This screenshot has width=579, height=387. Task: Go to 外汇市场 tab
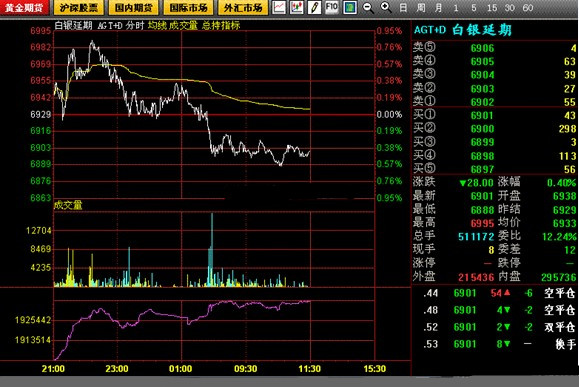coord(243,8)
